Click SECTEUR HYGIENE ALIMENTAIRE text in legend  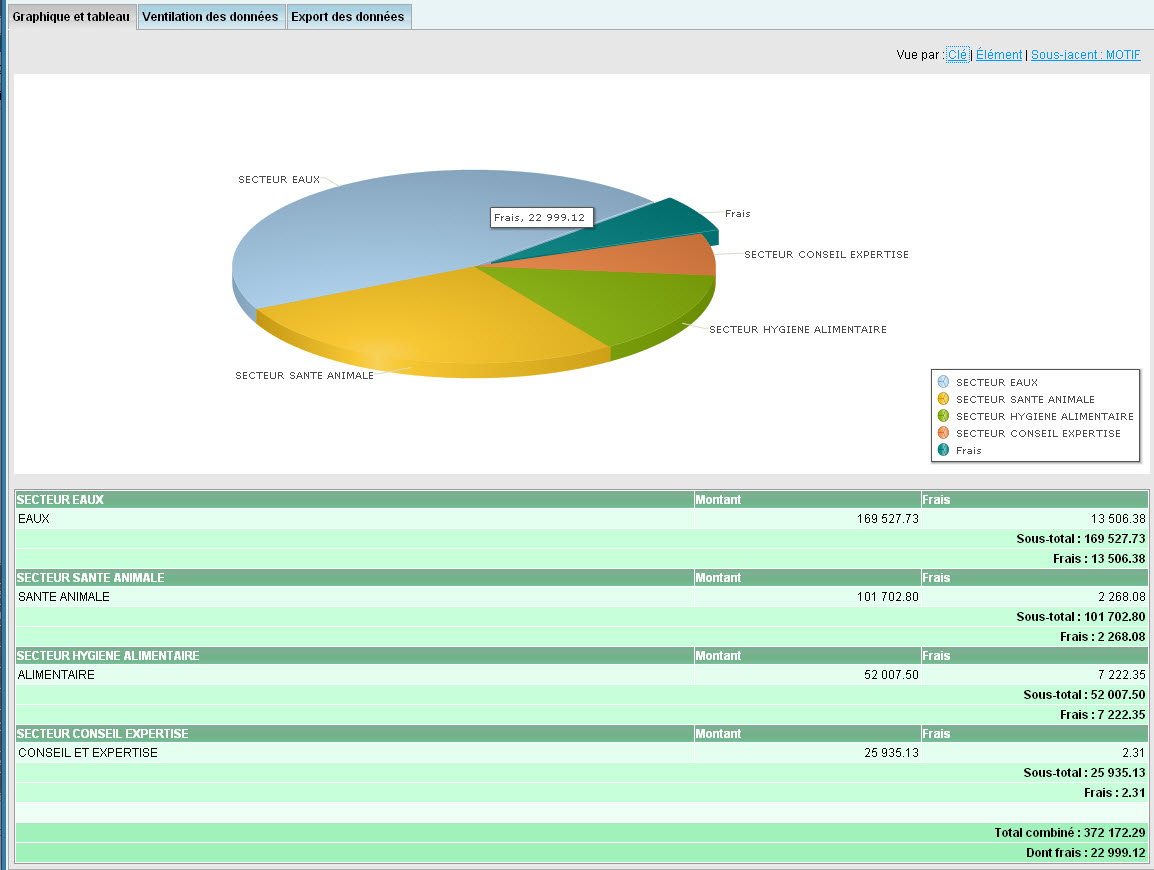point(1044,416)
